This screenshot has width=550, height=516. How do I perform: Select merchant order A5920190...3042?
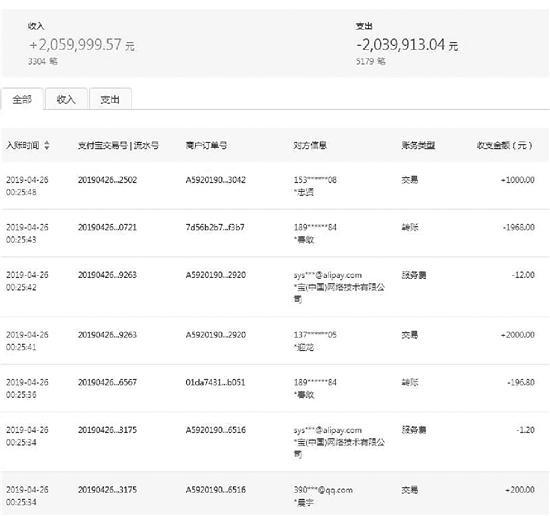coord(216,180)
